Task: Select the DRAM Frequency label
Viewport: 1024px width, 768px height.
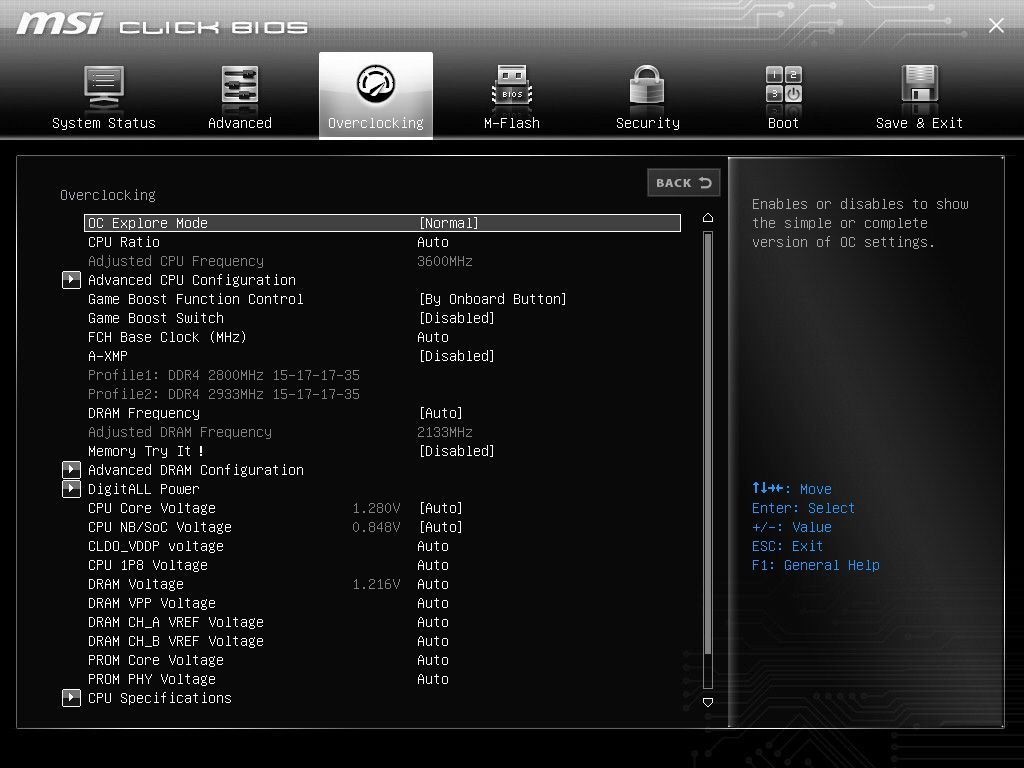Action: click(144, 413)
